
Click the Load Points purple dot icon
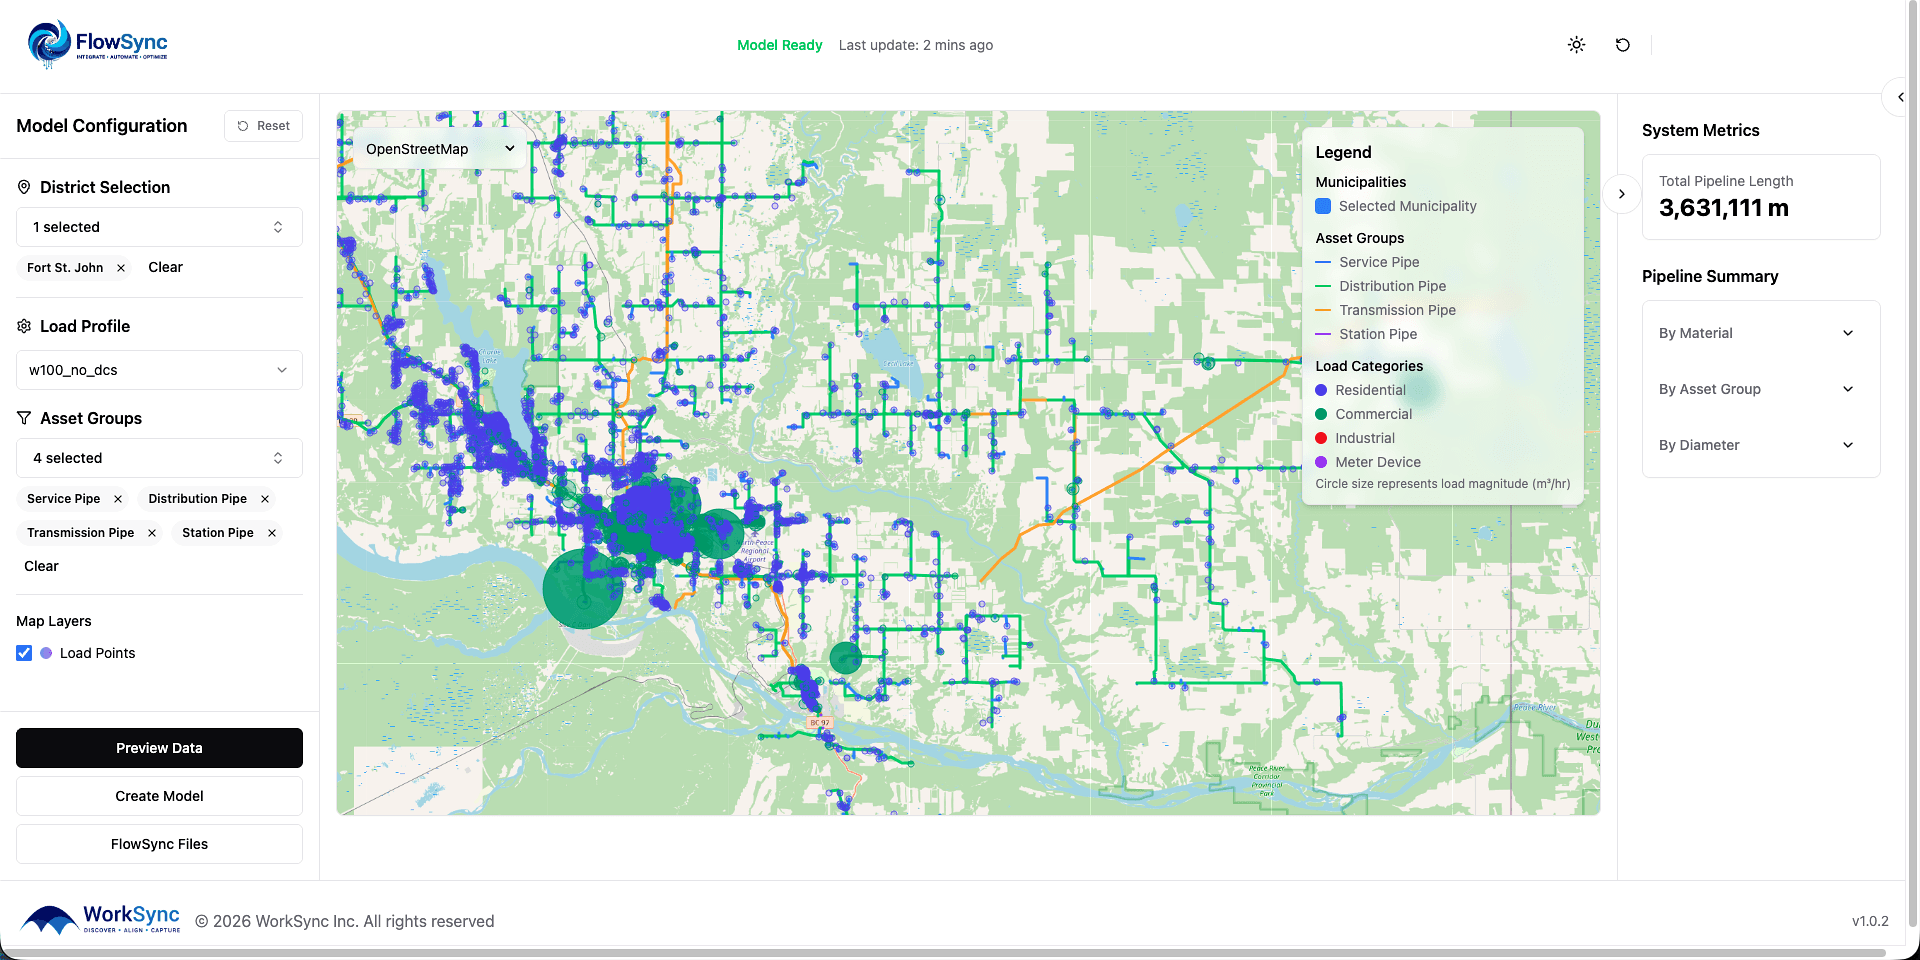[46, 653]
